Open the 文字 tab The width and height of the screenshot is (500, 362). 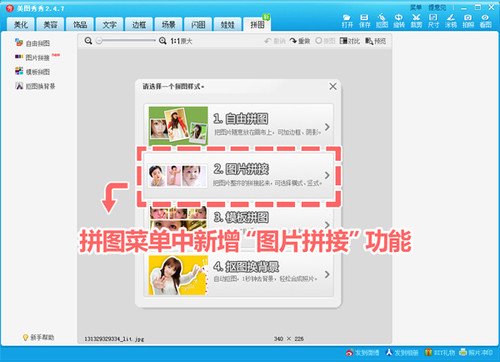click(109, 24)
